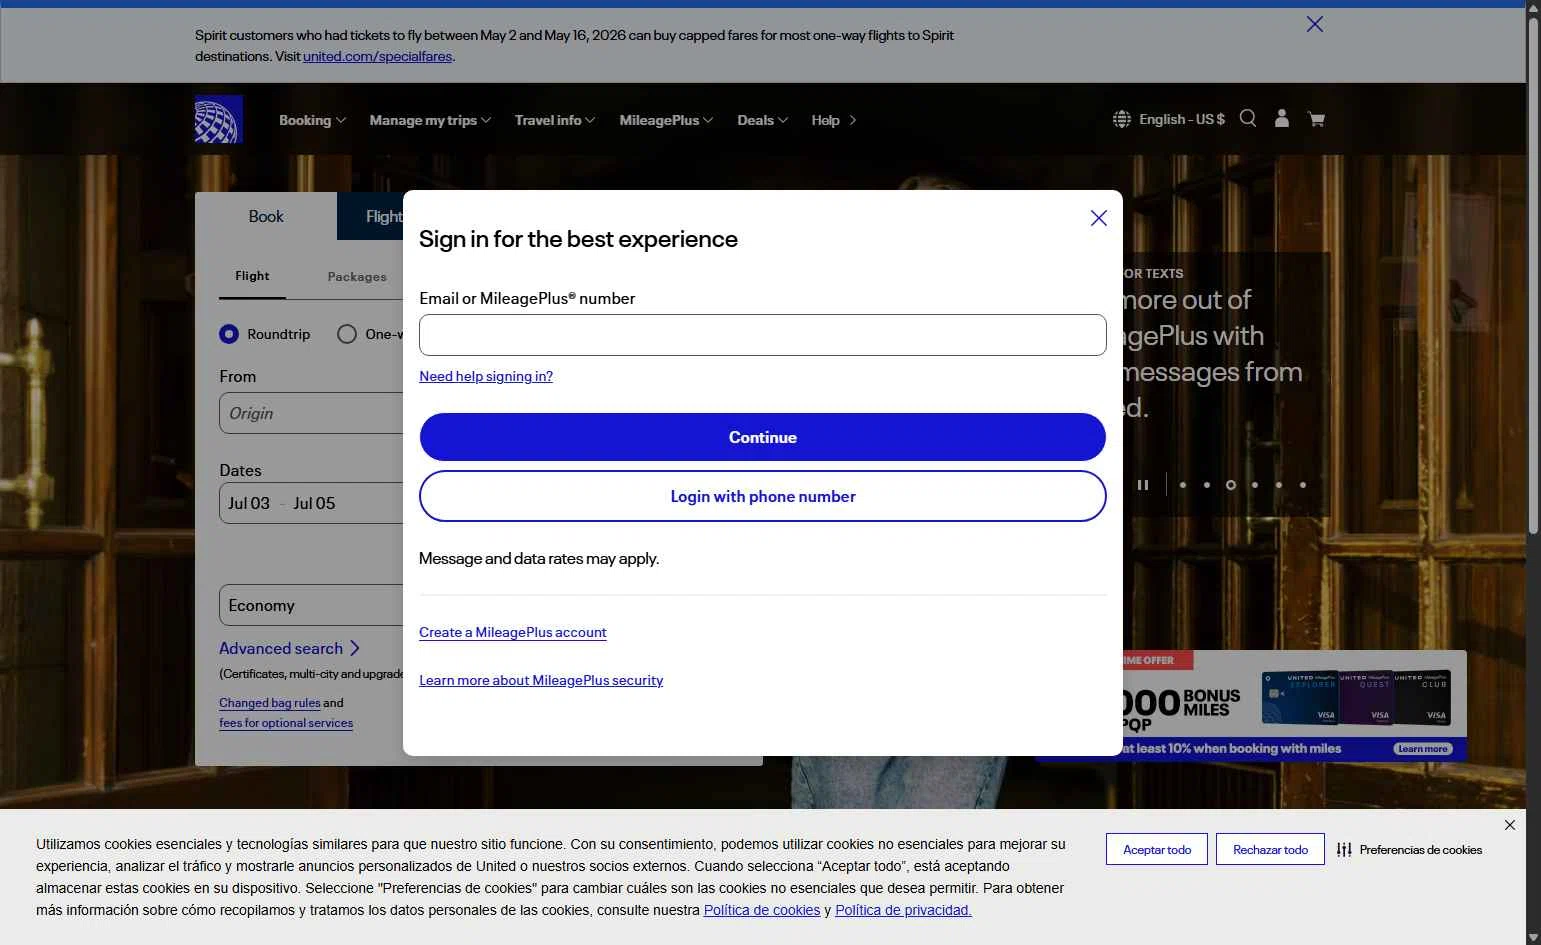Select the Flight sub-tab
The width and height of the screenshot is (1541, 945).
252,276
